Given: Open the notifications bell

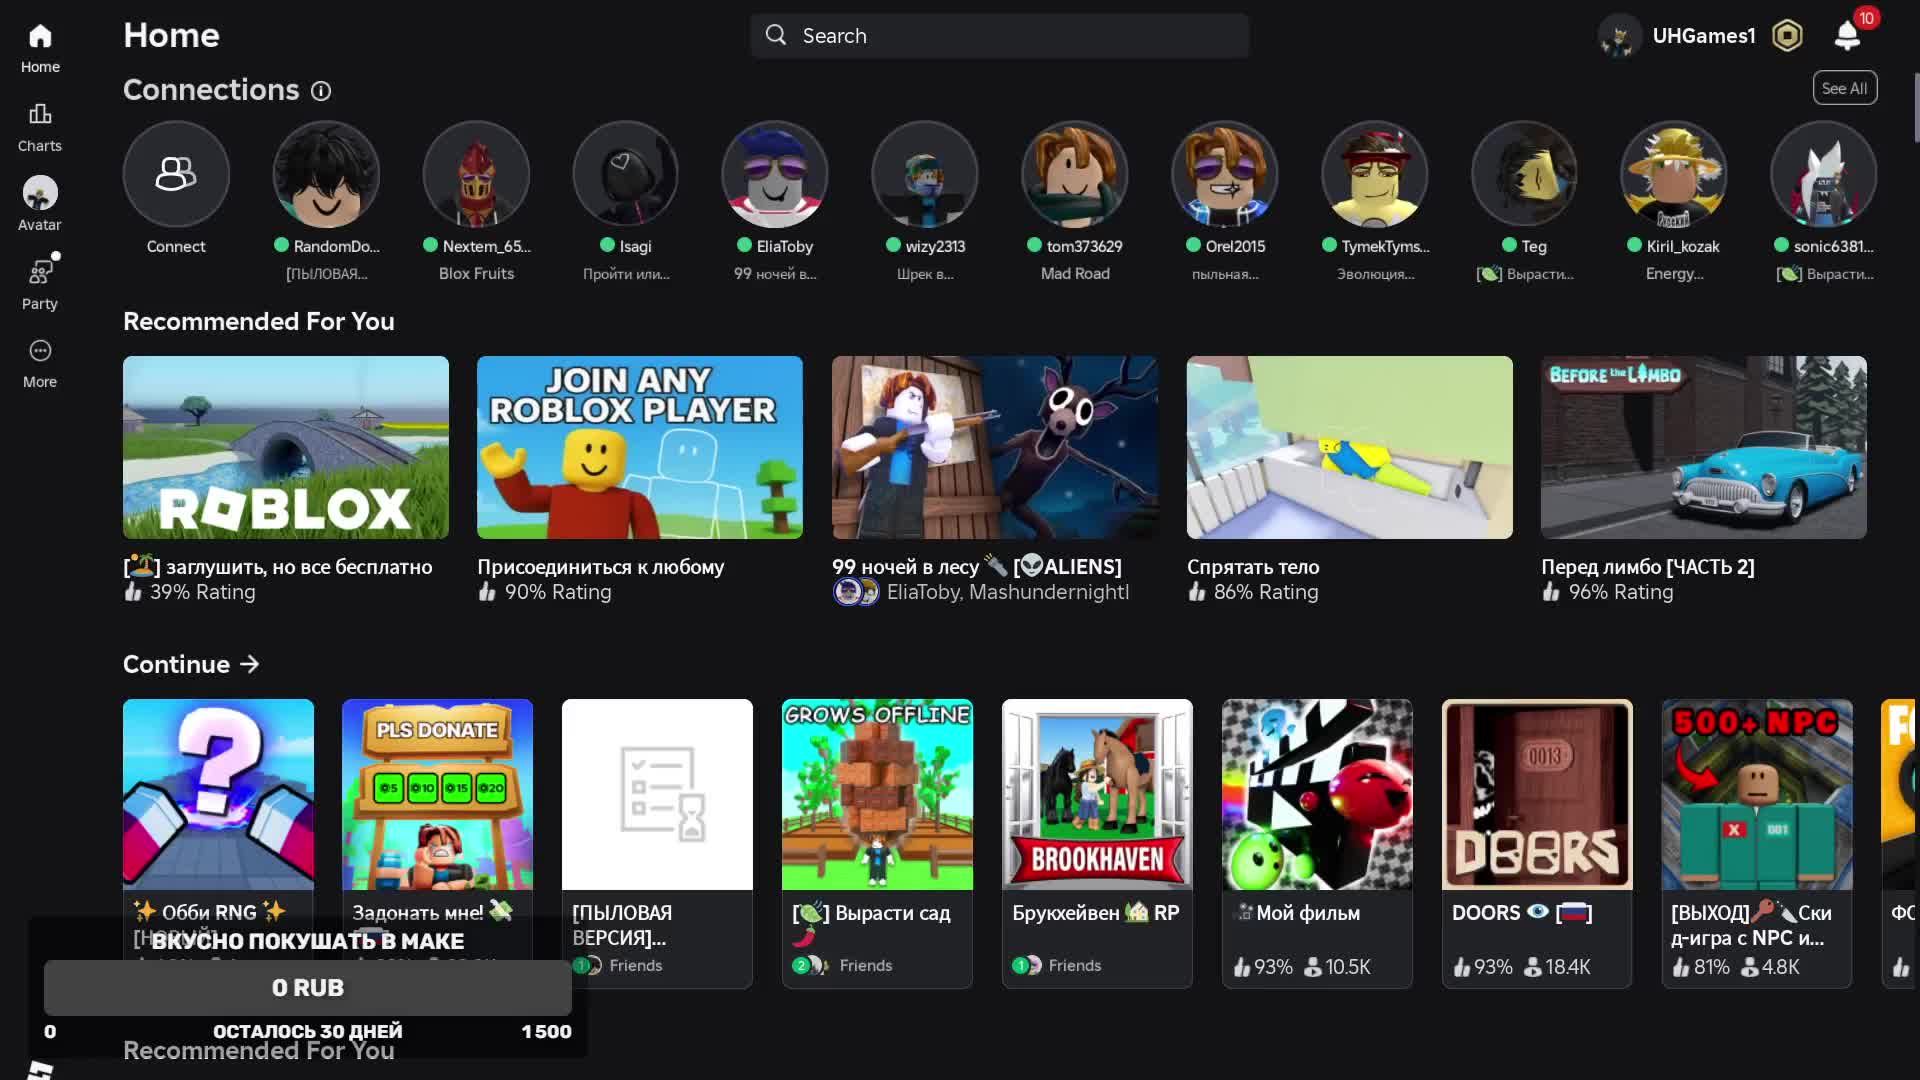Looking at the screenshot, I should pyautogui.click(x=1847, y=36).
